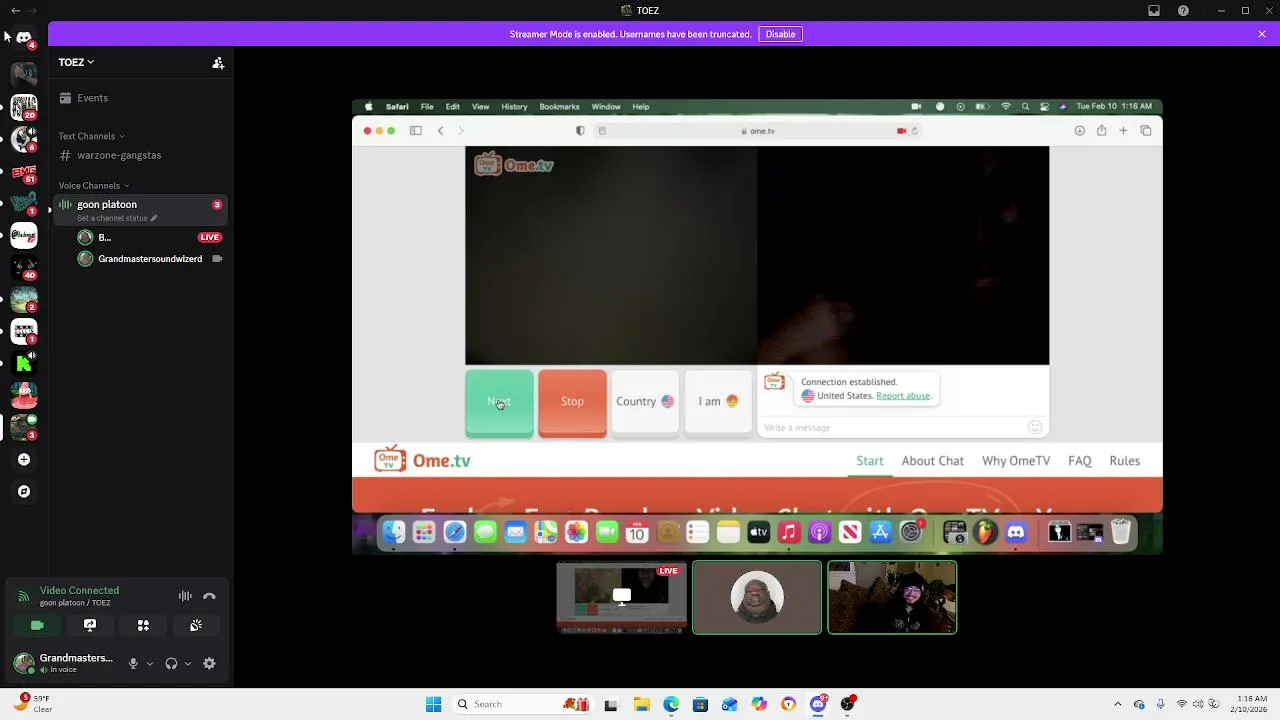Open the FAQ tab on Ome.tv
The height and width of the screenshot is (720, 1280).
pos(1080,461)
